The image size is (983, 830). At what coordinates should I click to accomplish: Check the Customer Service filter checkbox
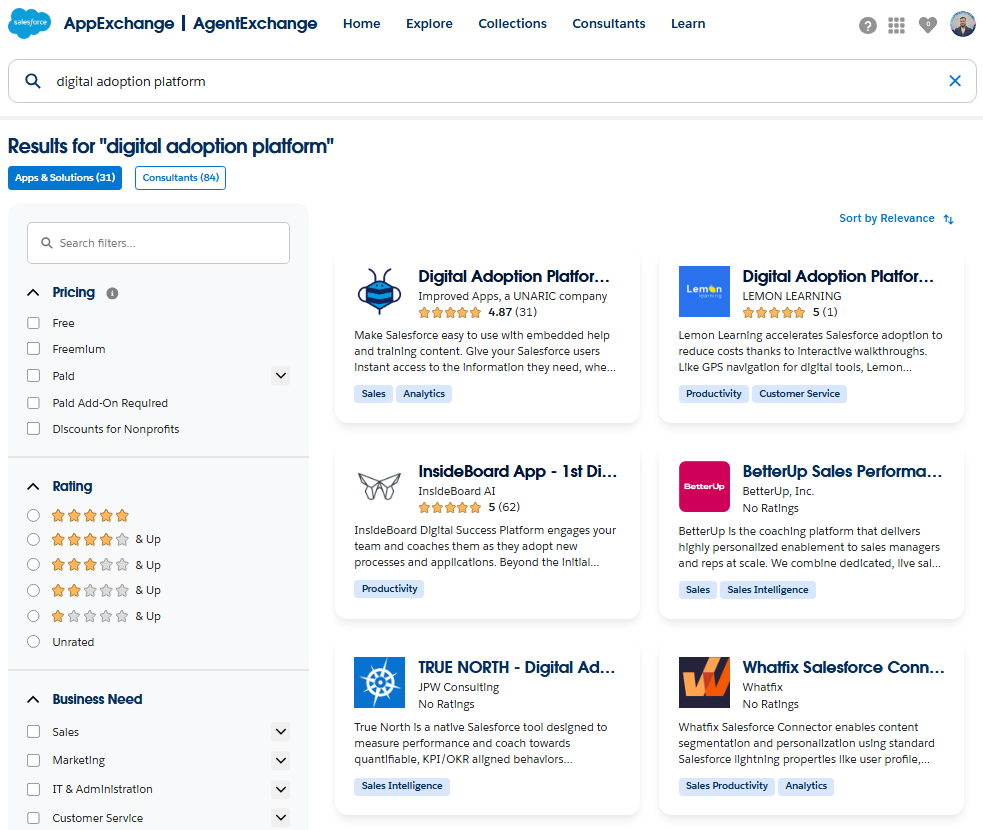point(33,818)
